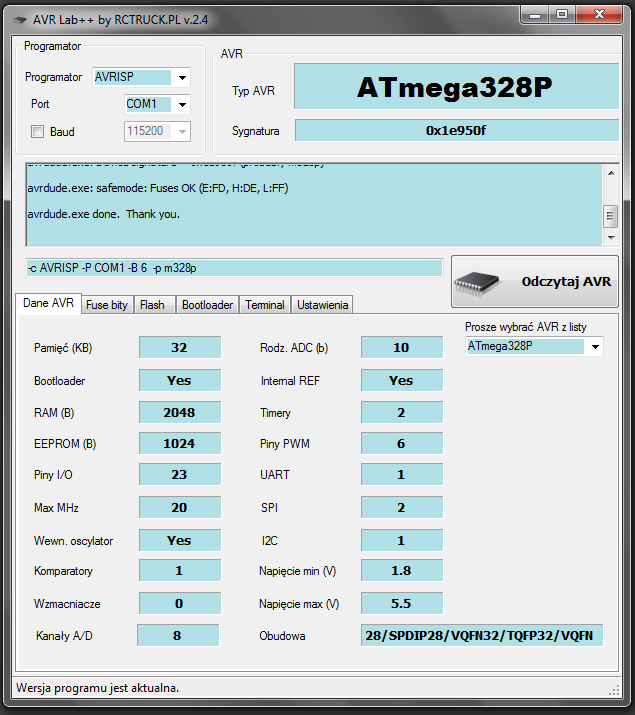The width and height of the screenshot is (635, 715).
Task: Click the Bootloader value Yes
Action: pyautogui.click(x=180, y=380)
